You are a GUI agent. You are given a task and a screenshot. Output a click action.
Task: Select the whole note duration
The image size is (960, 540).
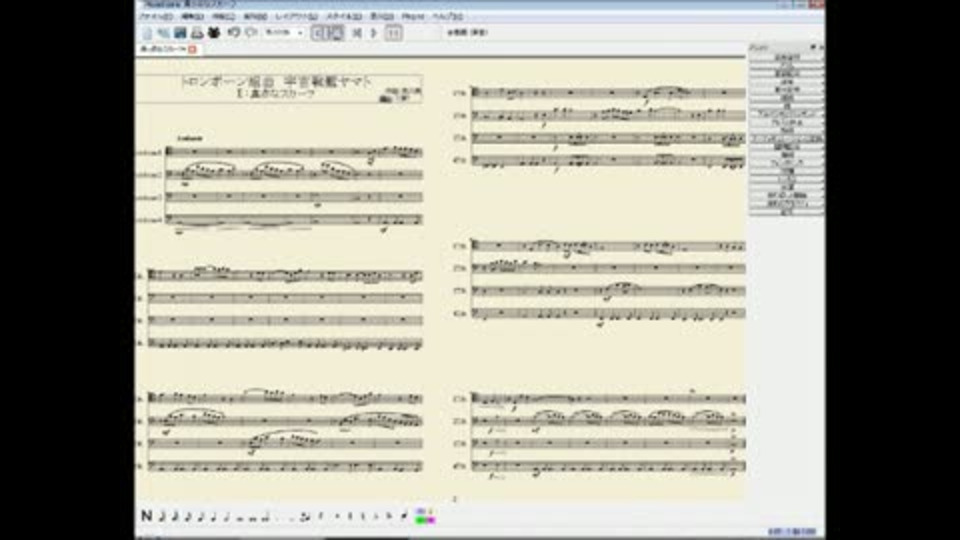tap(240, 517)
